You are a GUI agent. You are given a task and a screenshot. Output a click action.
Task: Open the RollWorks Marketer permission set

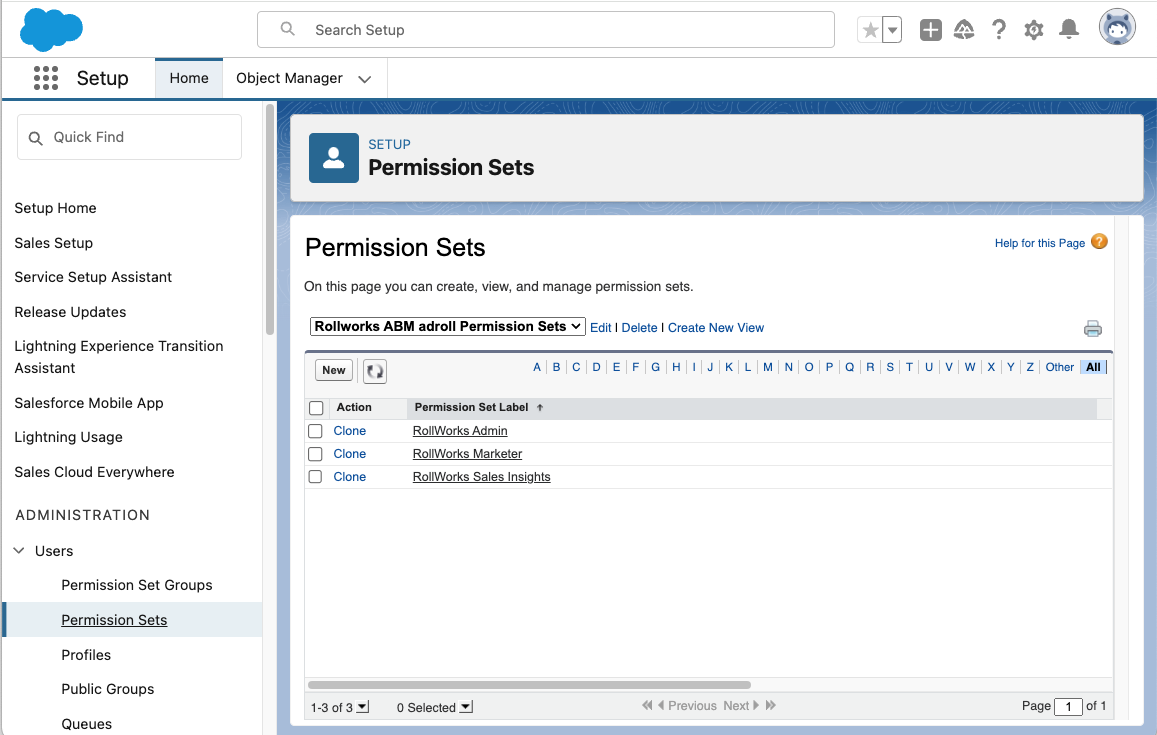467,454
